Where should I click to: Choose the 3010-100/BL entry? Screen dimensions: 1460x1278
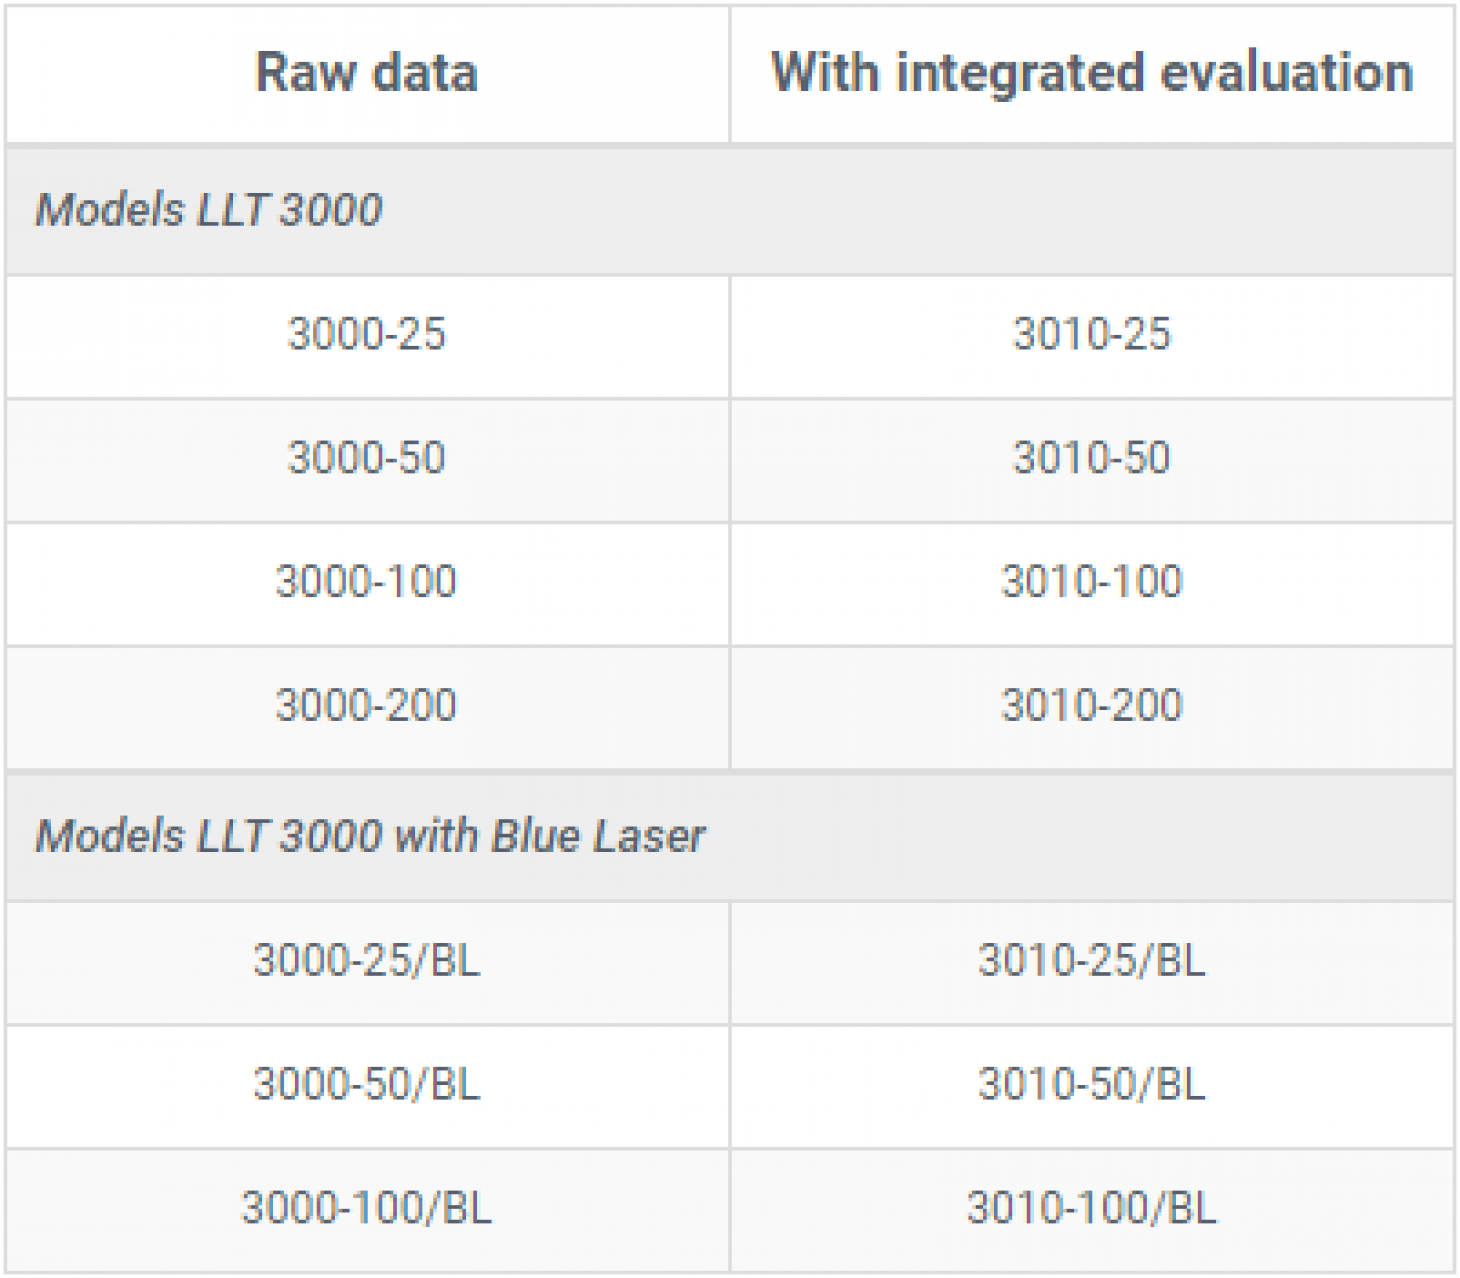[1091, 1209]
